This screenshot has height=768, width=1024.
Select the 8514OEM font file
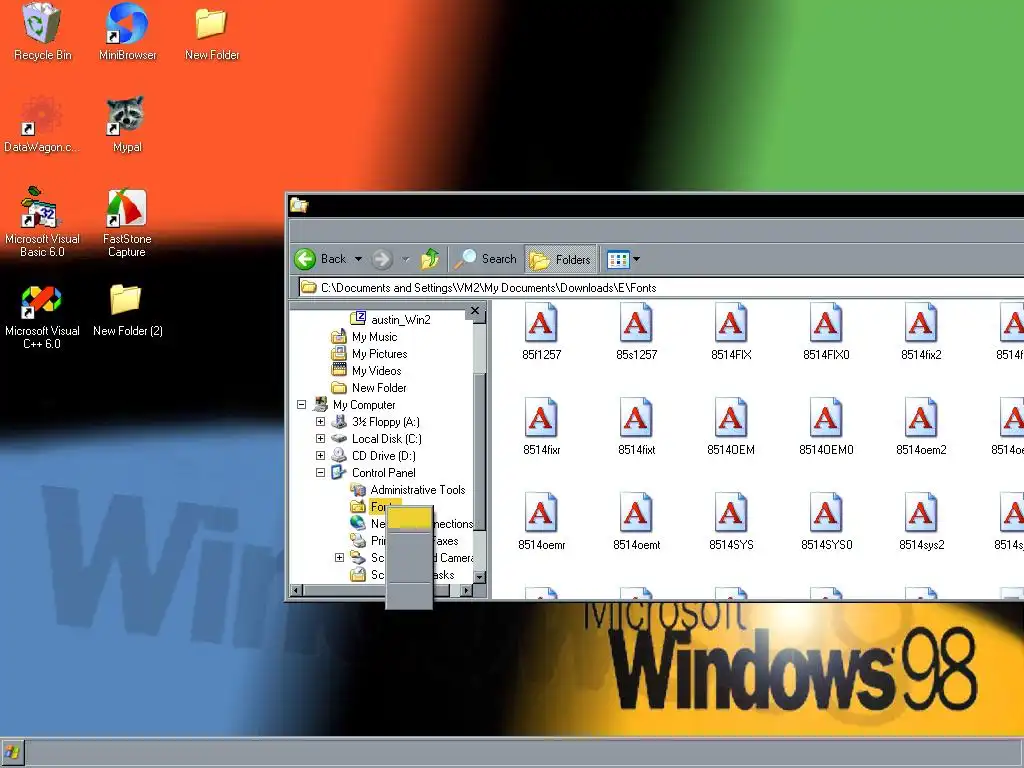pos(731,426)
